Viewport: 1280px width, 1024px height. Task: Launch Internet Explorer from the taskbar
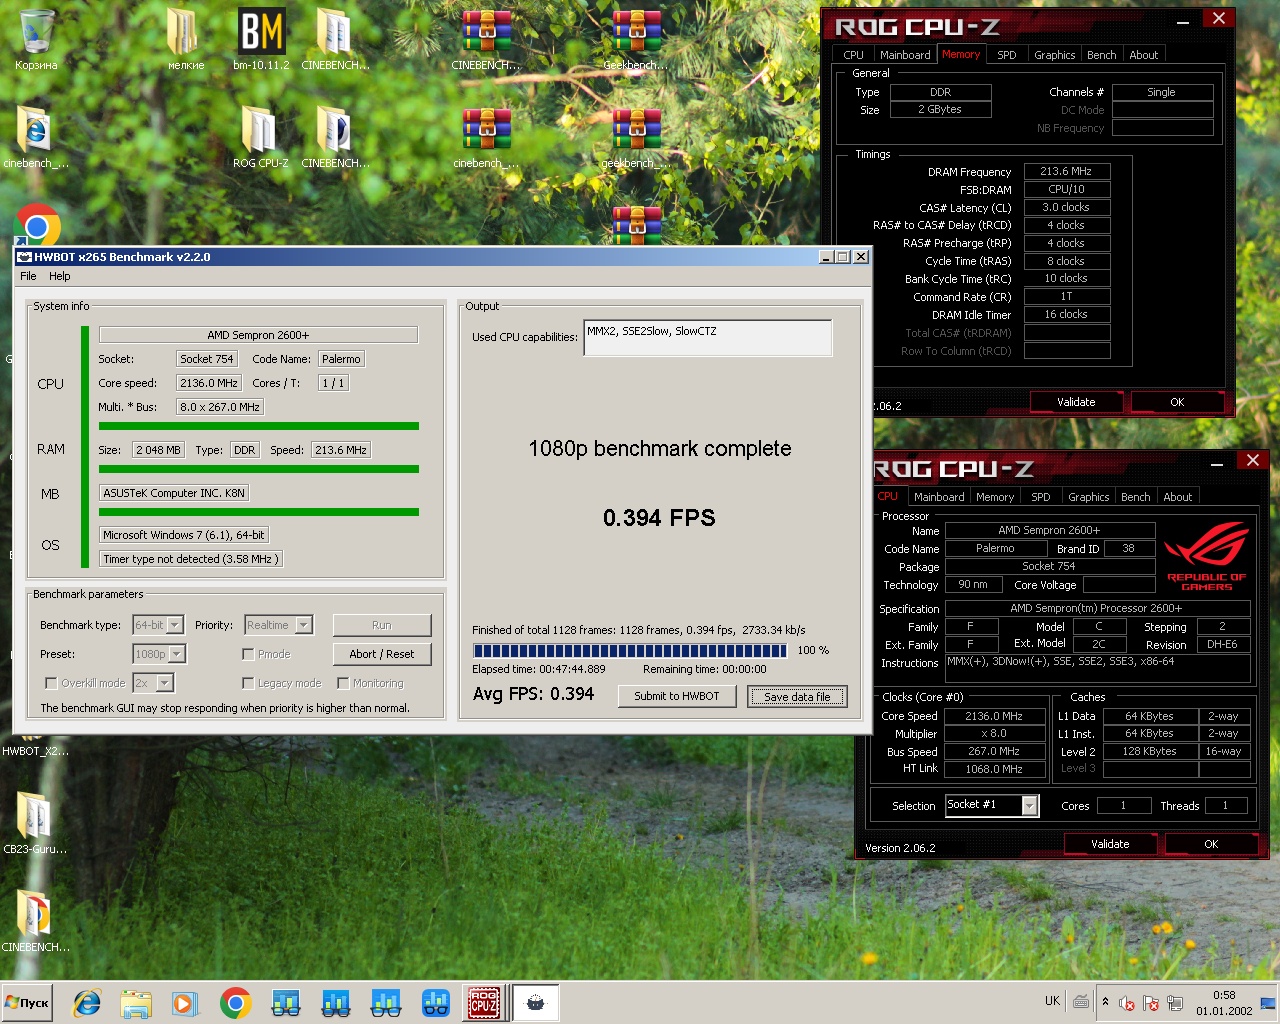[x=87, y=1003]
